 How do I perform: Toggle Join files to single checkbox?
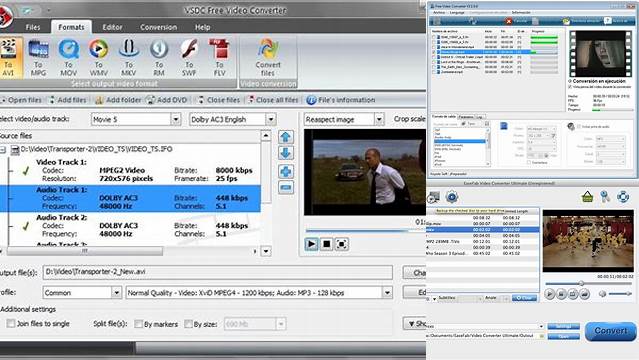click(11, 324)
